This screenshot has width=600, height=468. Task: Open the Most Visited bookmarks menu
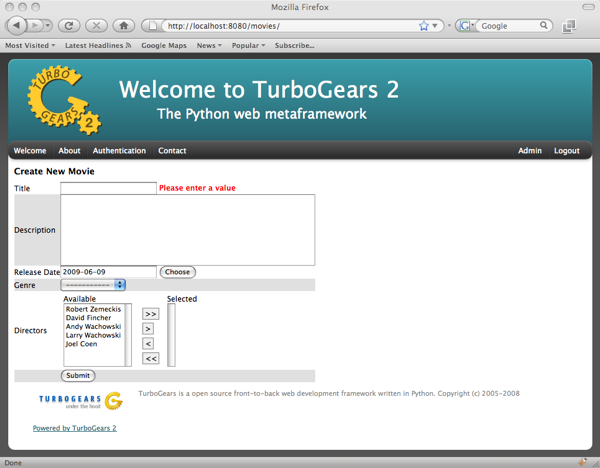tap(30, 45)
